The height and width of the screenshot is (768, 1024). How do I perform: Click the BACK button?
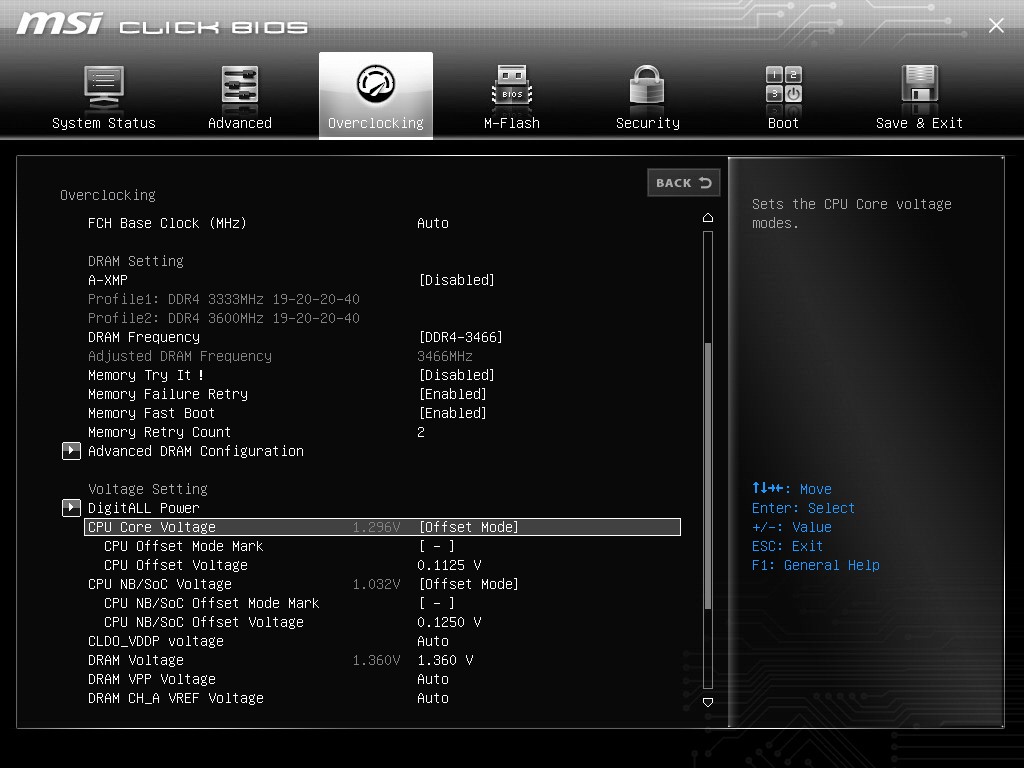click(x=684, y=183)
